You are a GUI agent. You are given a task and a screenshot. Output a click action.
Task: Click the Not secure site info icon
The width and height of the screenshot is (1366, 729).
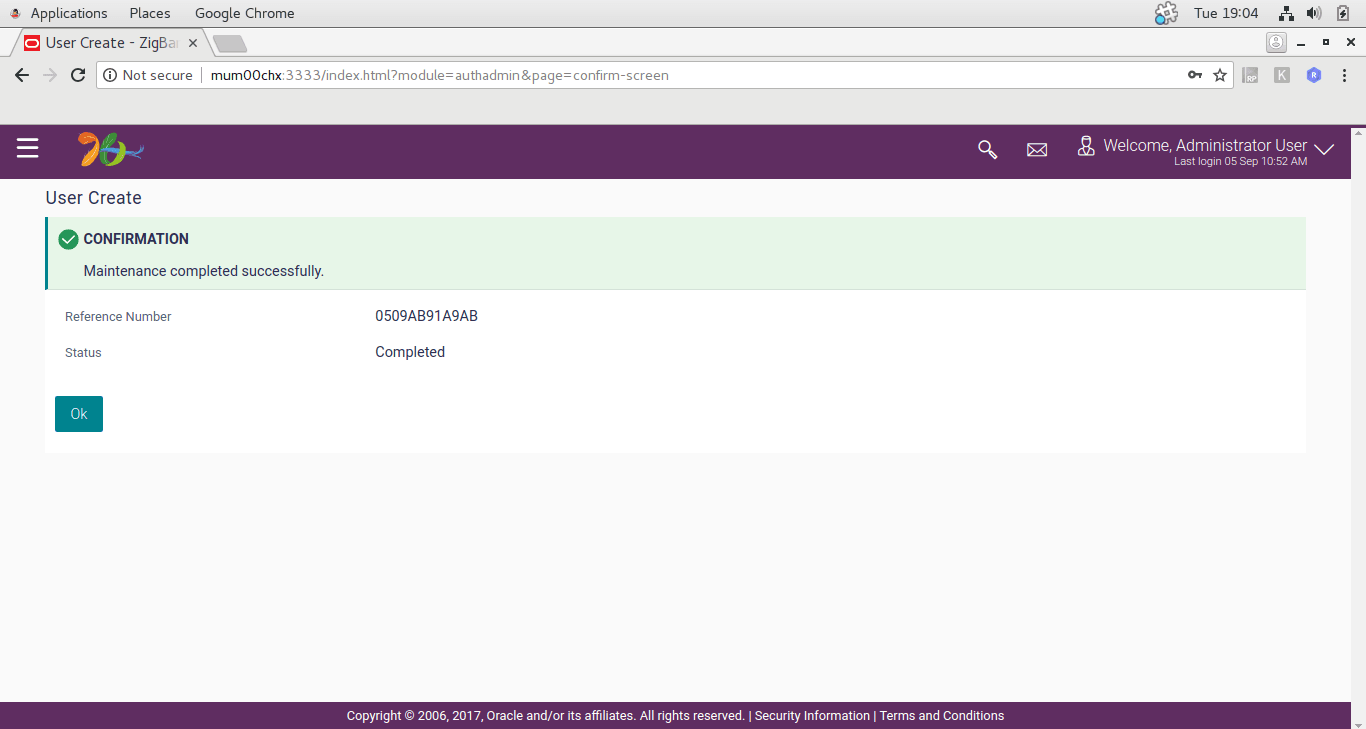pos(110,75)
